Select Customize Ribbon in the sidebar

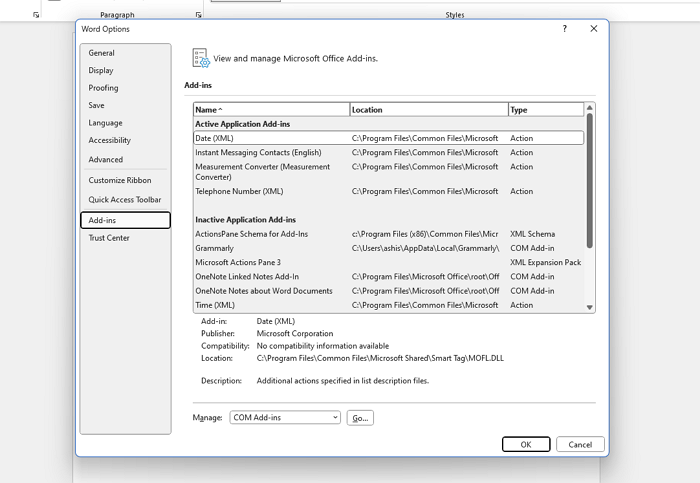120,180
